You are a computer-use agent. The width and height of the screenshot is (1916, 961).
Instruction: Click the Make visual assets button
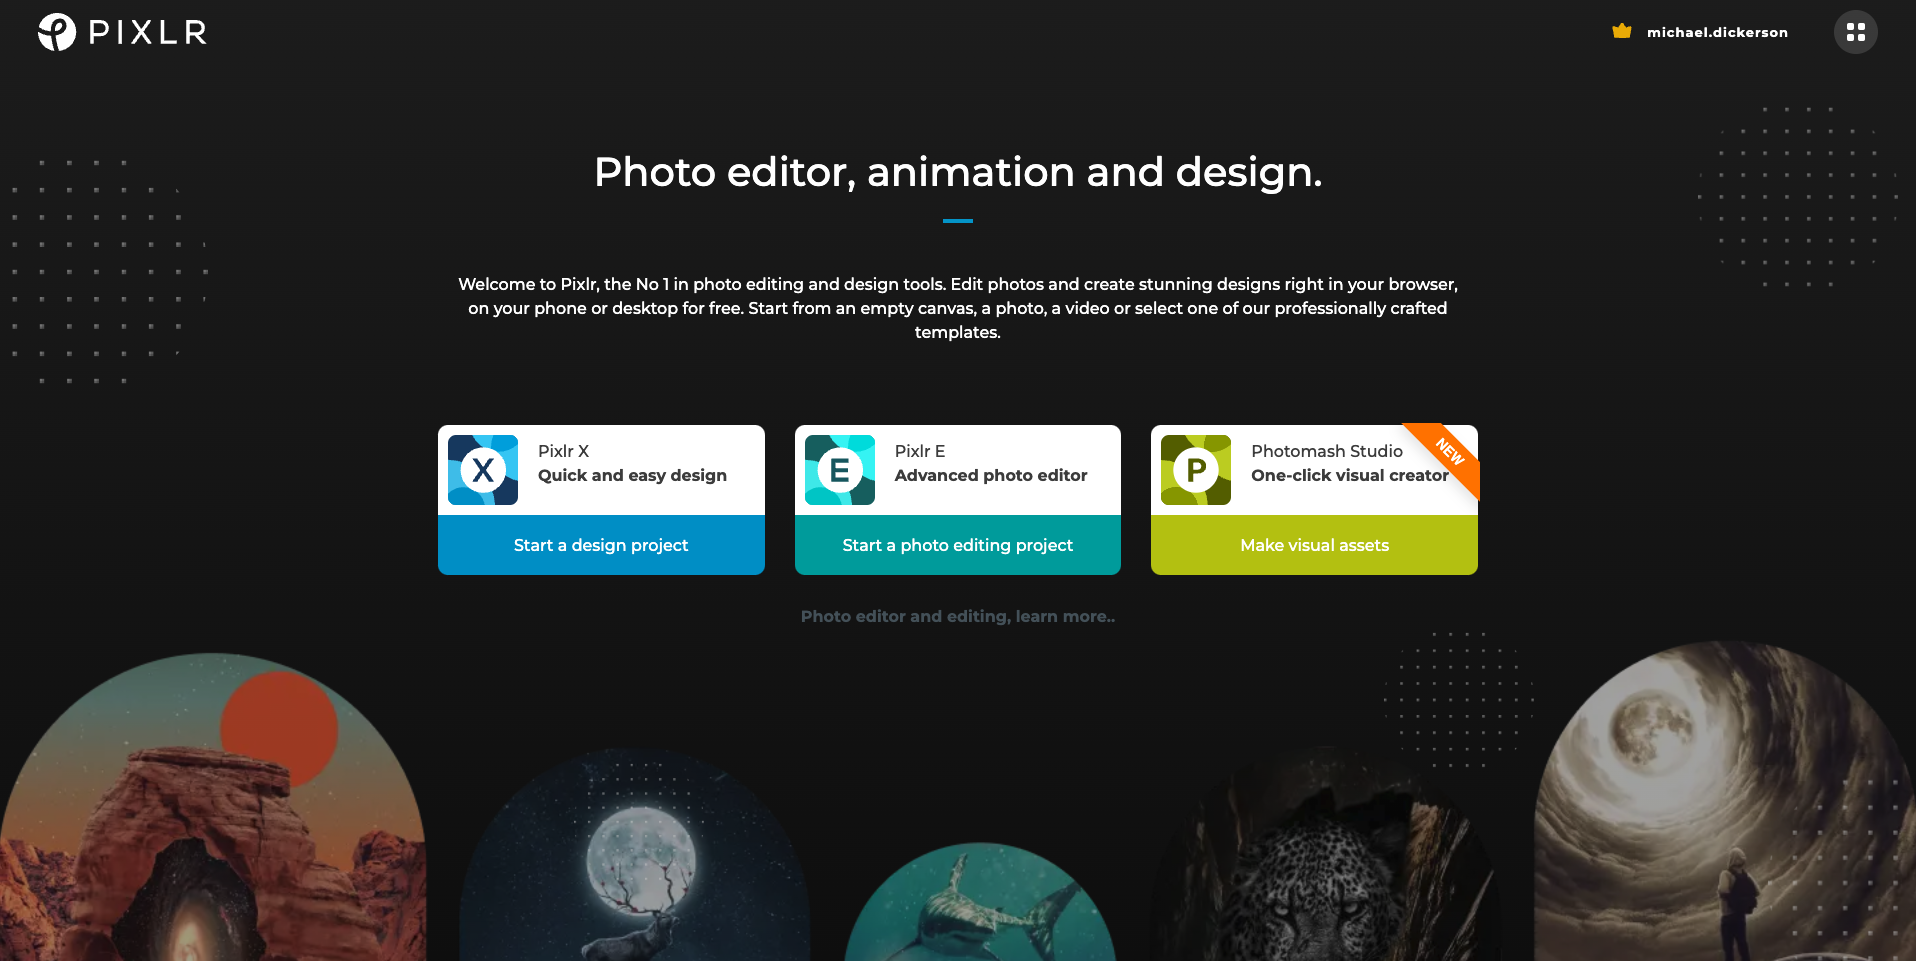coord(1313,545)
